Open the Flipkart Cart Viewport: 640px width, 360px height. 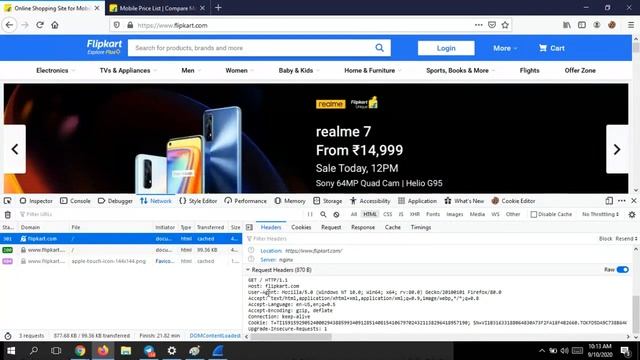[x=551, y=48]
